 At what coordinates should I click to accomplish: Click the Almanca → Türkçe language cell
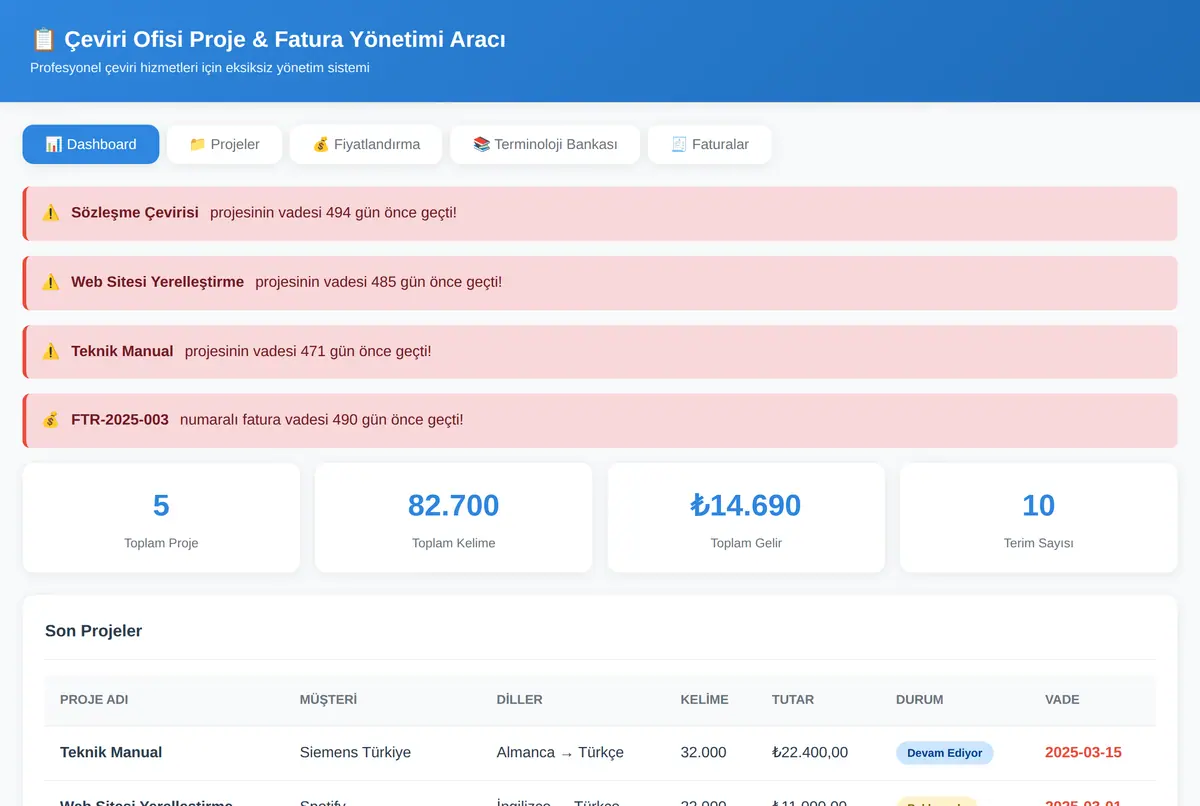560,752
